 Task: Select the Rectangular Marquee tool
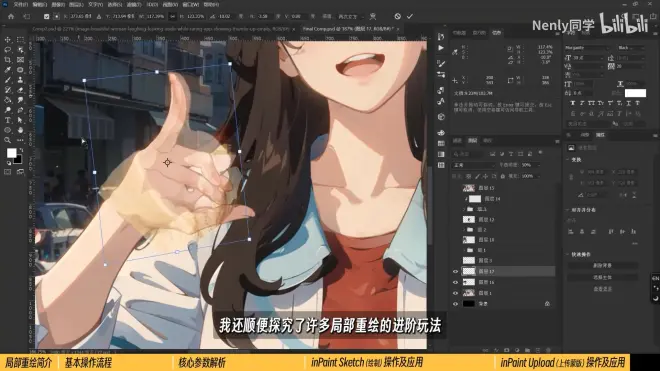(x=20, y=40)
